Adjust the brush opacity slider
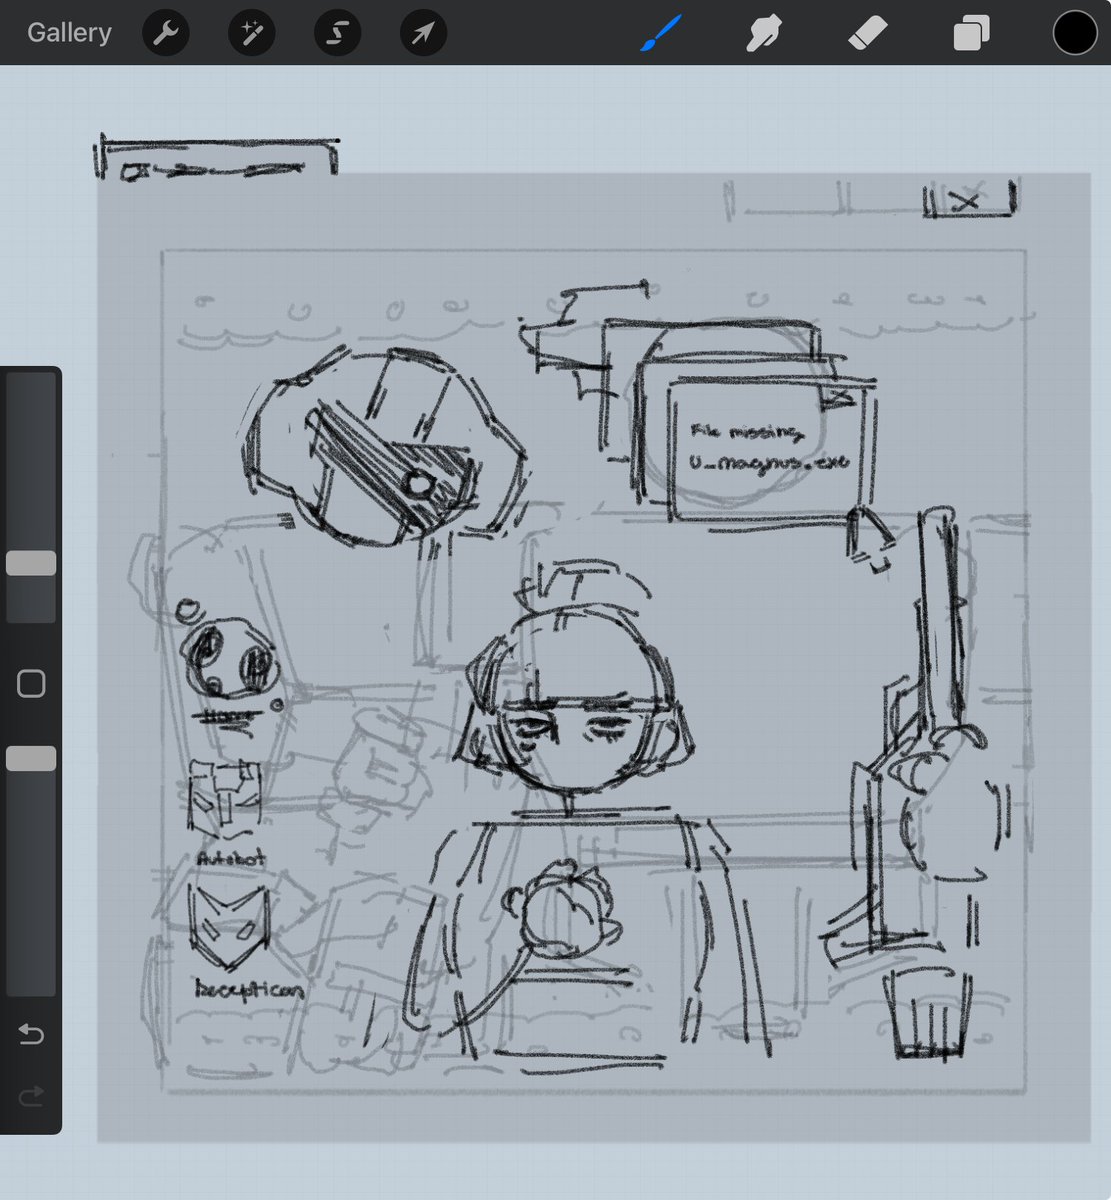This screenshot has width=1111, height=1200. point(31,757)
